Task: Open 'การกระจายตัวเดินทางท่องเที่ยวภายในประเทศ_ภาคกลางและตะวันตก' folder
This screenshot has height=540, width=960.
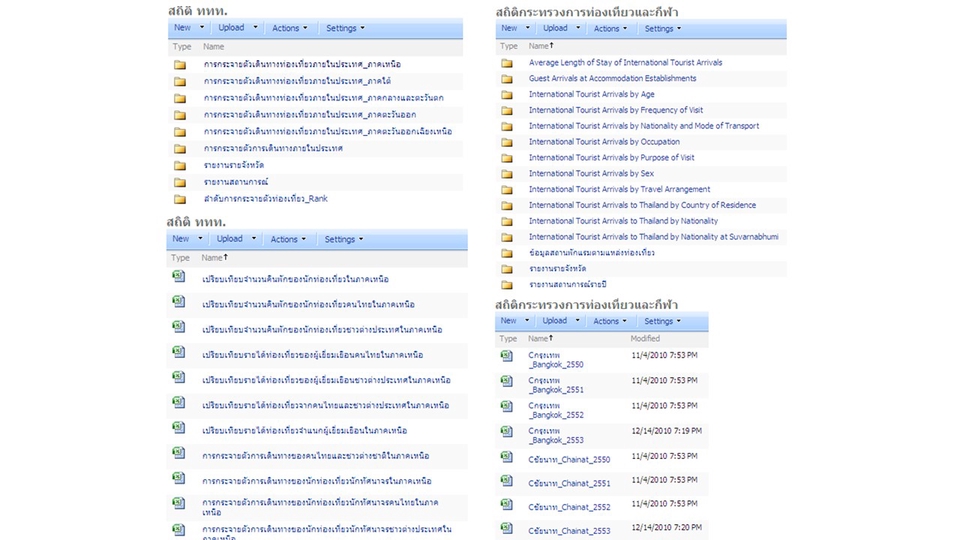Action: (323, 98)
